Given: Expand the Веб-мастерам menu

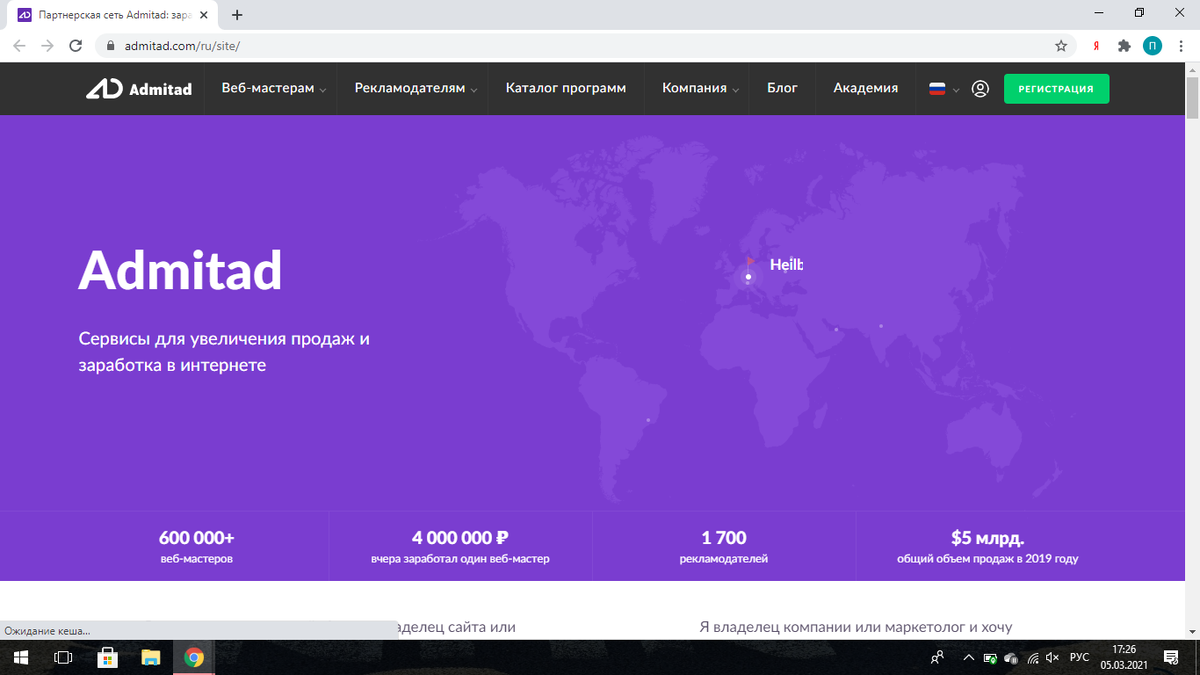Looking at the screenshot, I should [274, 88].
